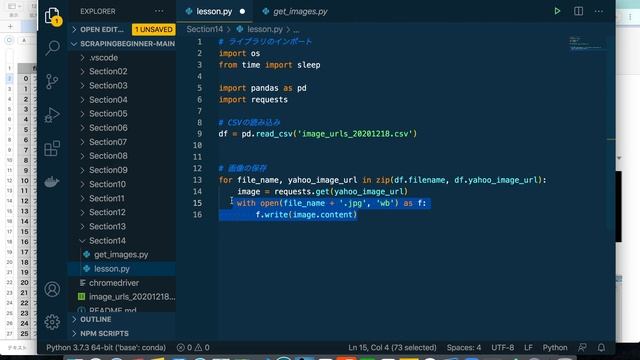
Task: Change Spaces: 4 indentation setting
Action: pos(464,347)
